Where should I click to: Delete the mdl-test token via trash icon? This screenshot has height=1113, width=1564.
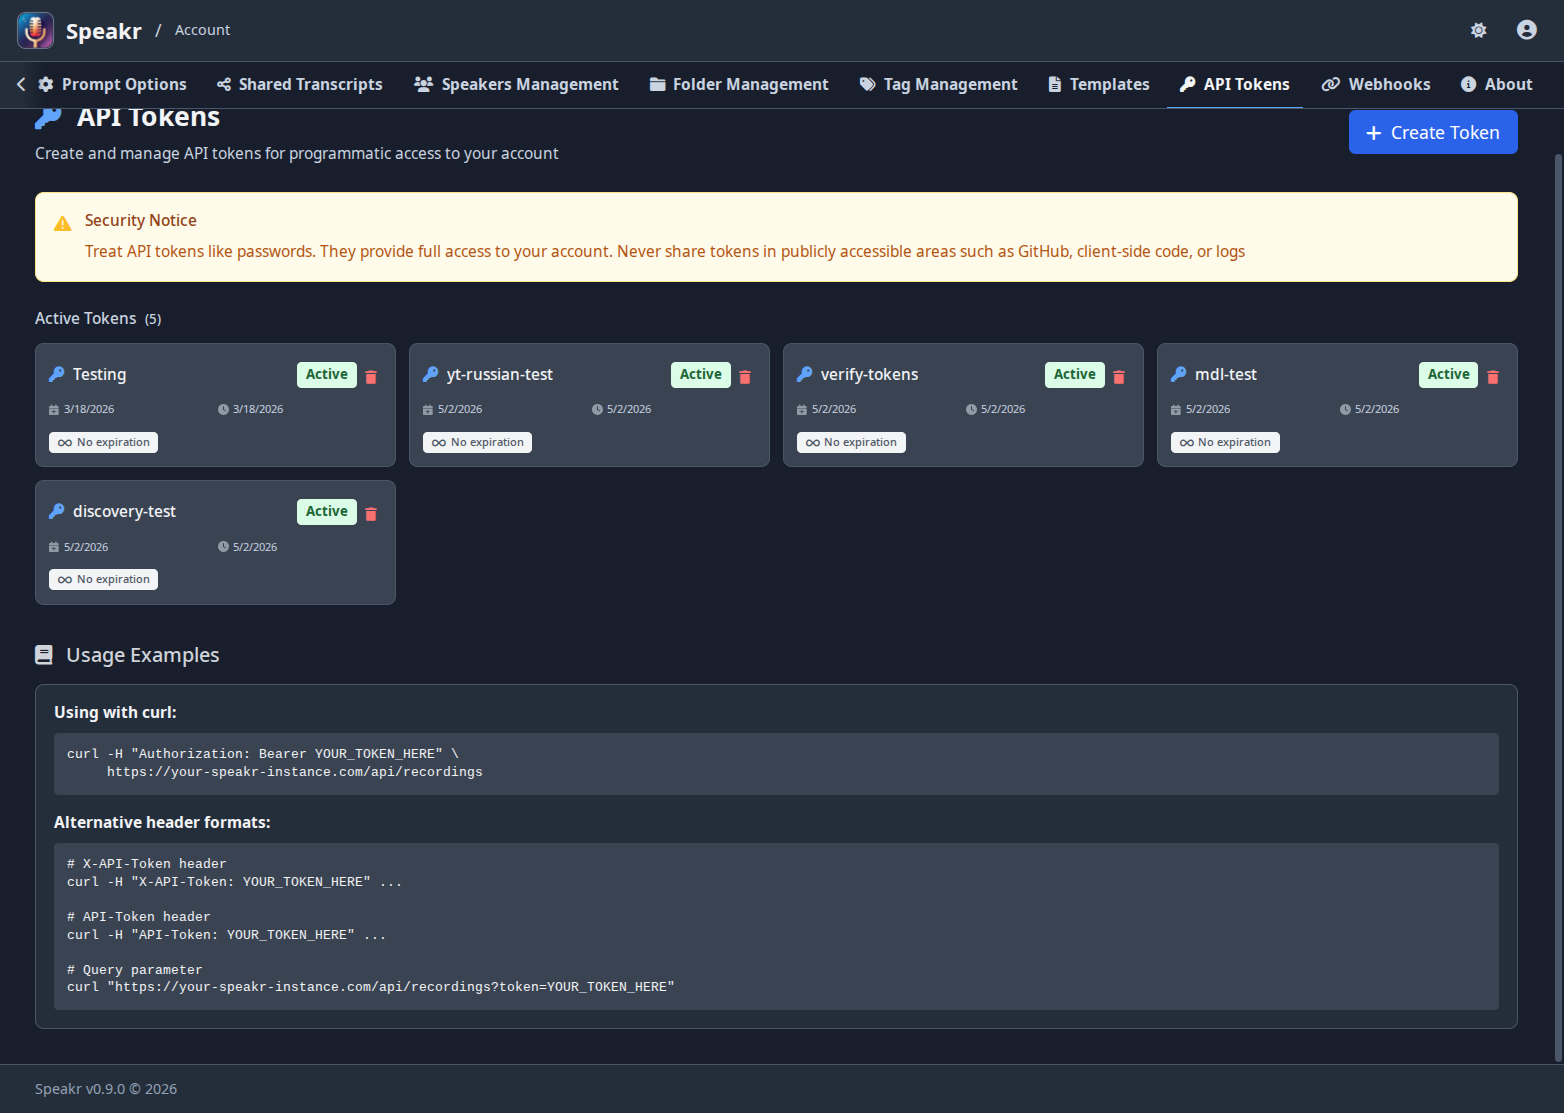[x=1493, y=377]
